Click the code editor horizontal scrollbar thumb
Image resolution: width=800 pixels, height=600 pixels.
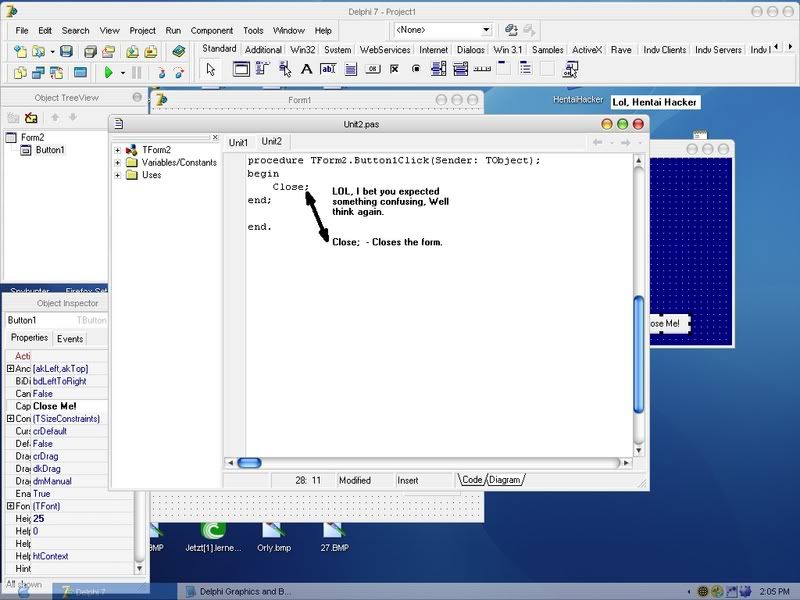249,463
